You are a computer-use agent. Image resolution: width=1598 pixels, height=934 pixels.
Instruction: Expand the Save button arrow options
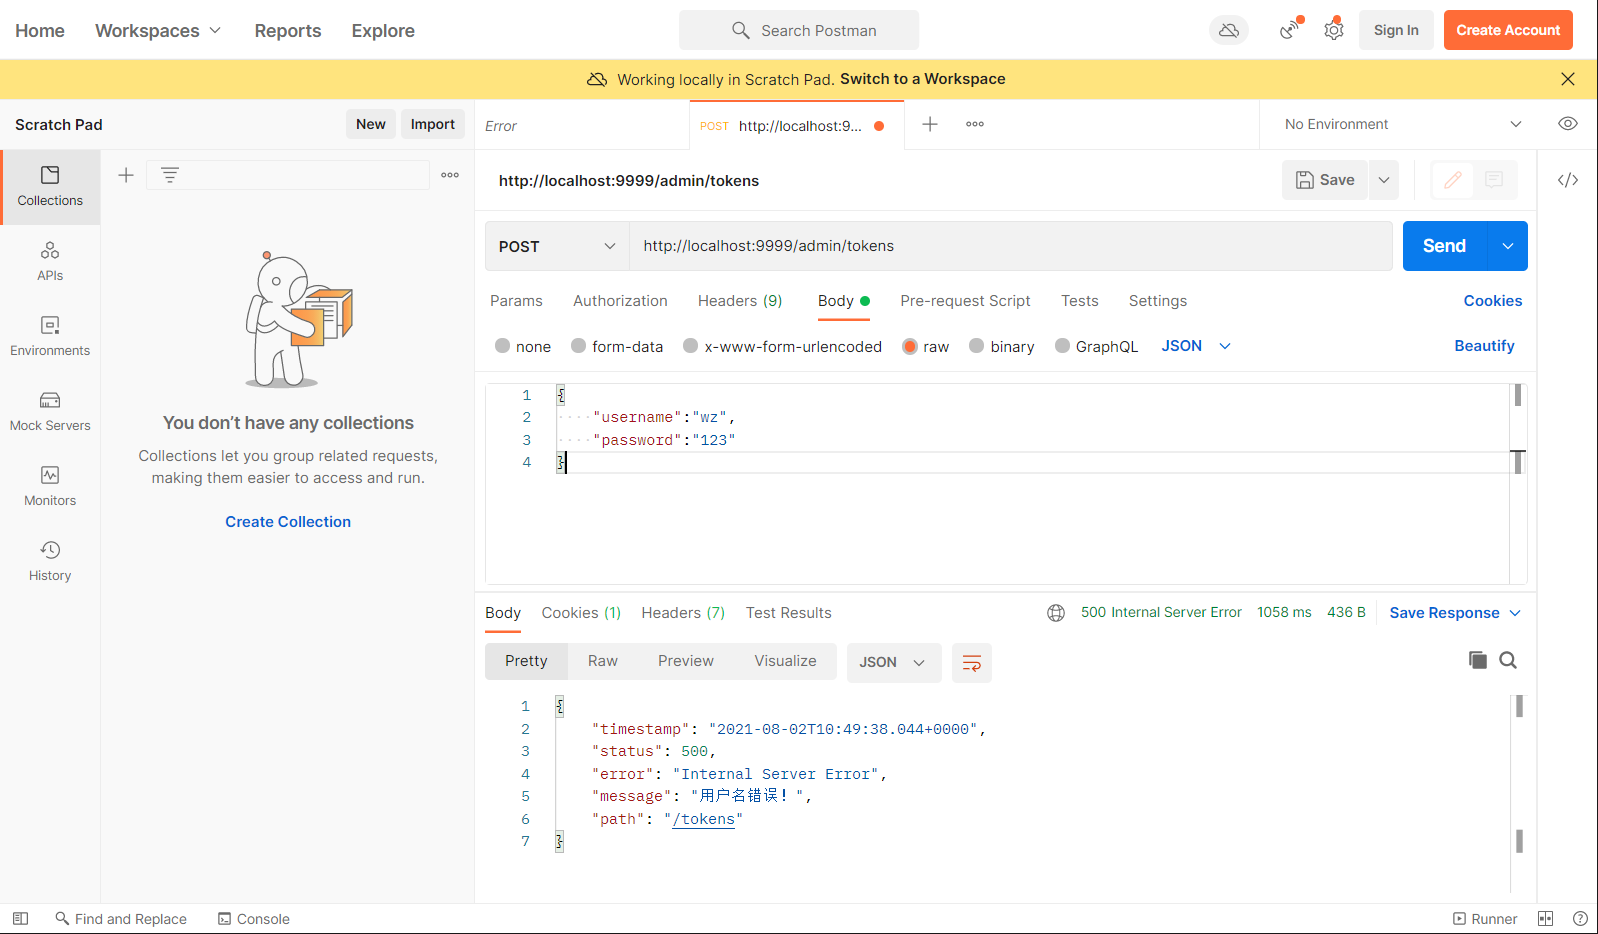(1384, 180)
